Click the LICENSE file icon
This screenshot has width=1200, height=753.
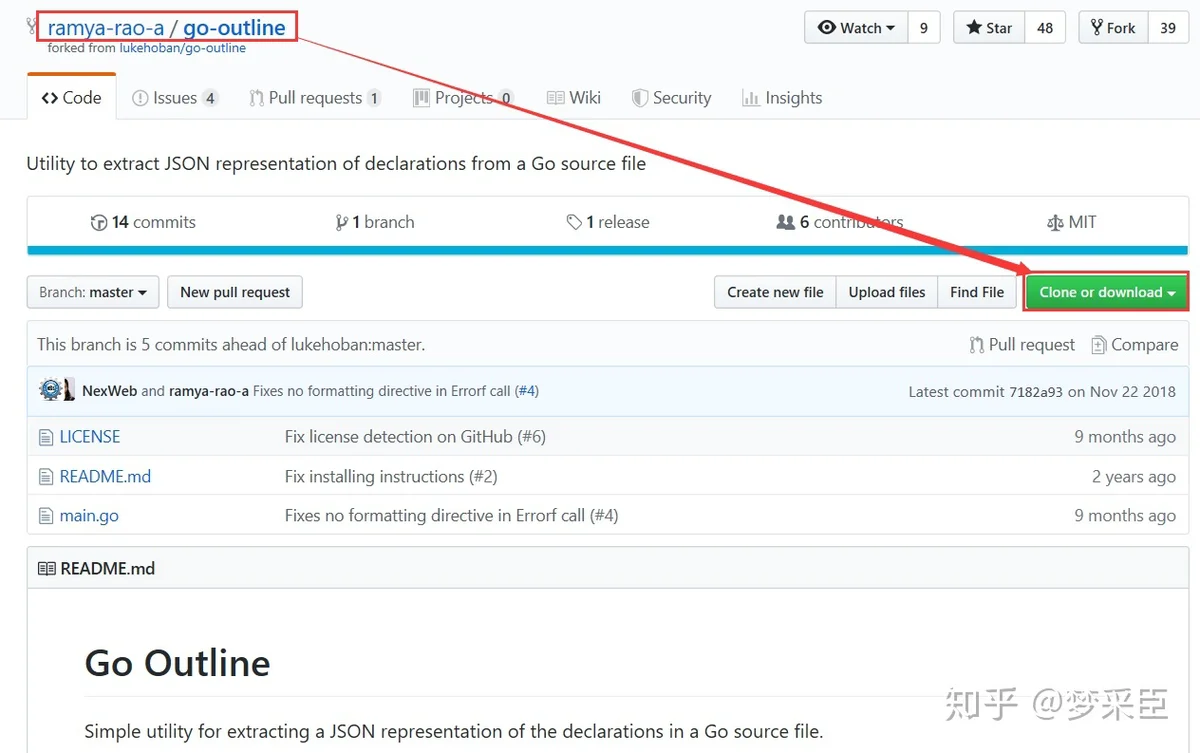click(45, 437)
